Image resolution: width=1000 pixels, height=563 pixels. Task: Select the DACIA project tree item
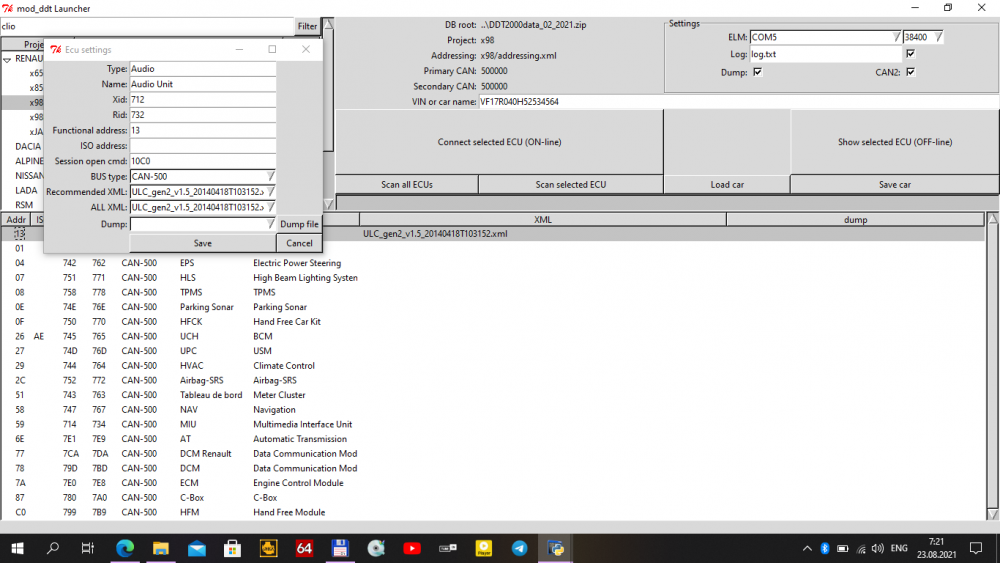[28, 146]
